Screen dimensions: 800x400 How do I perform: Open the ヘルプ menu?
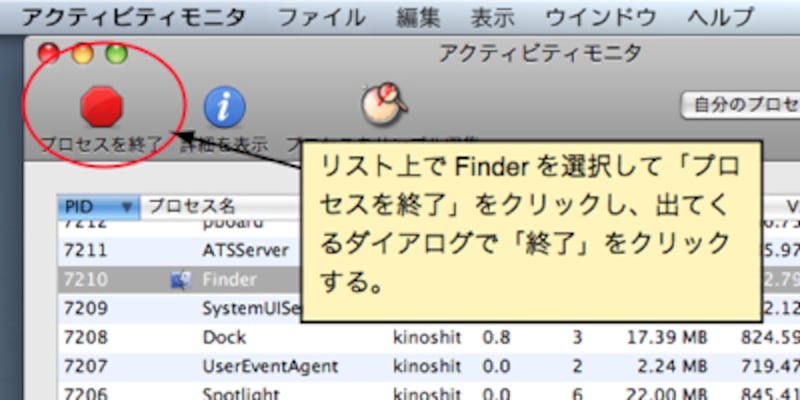coord(720,18)
